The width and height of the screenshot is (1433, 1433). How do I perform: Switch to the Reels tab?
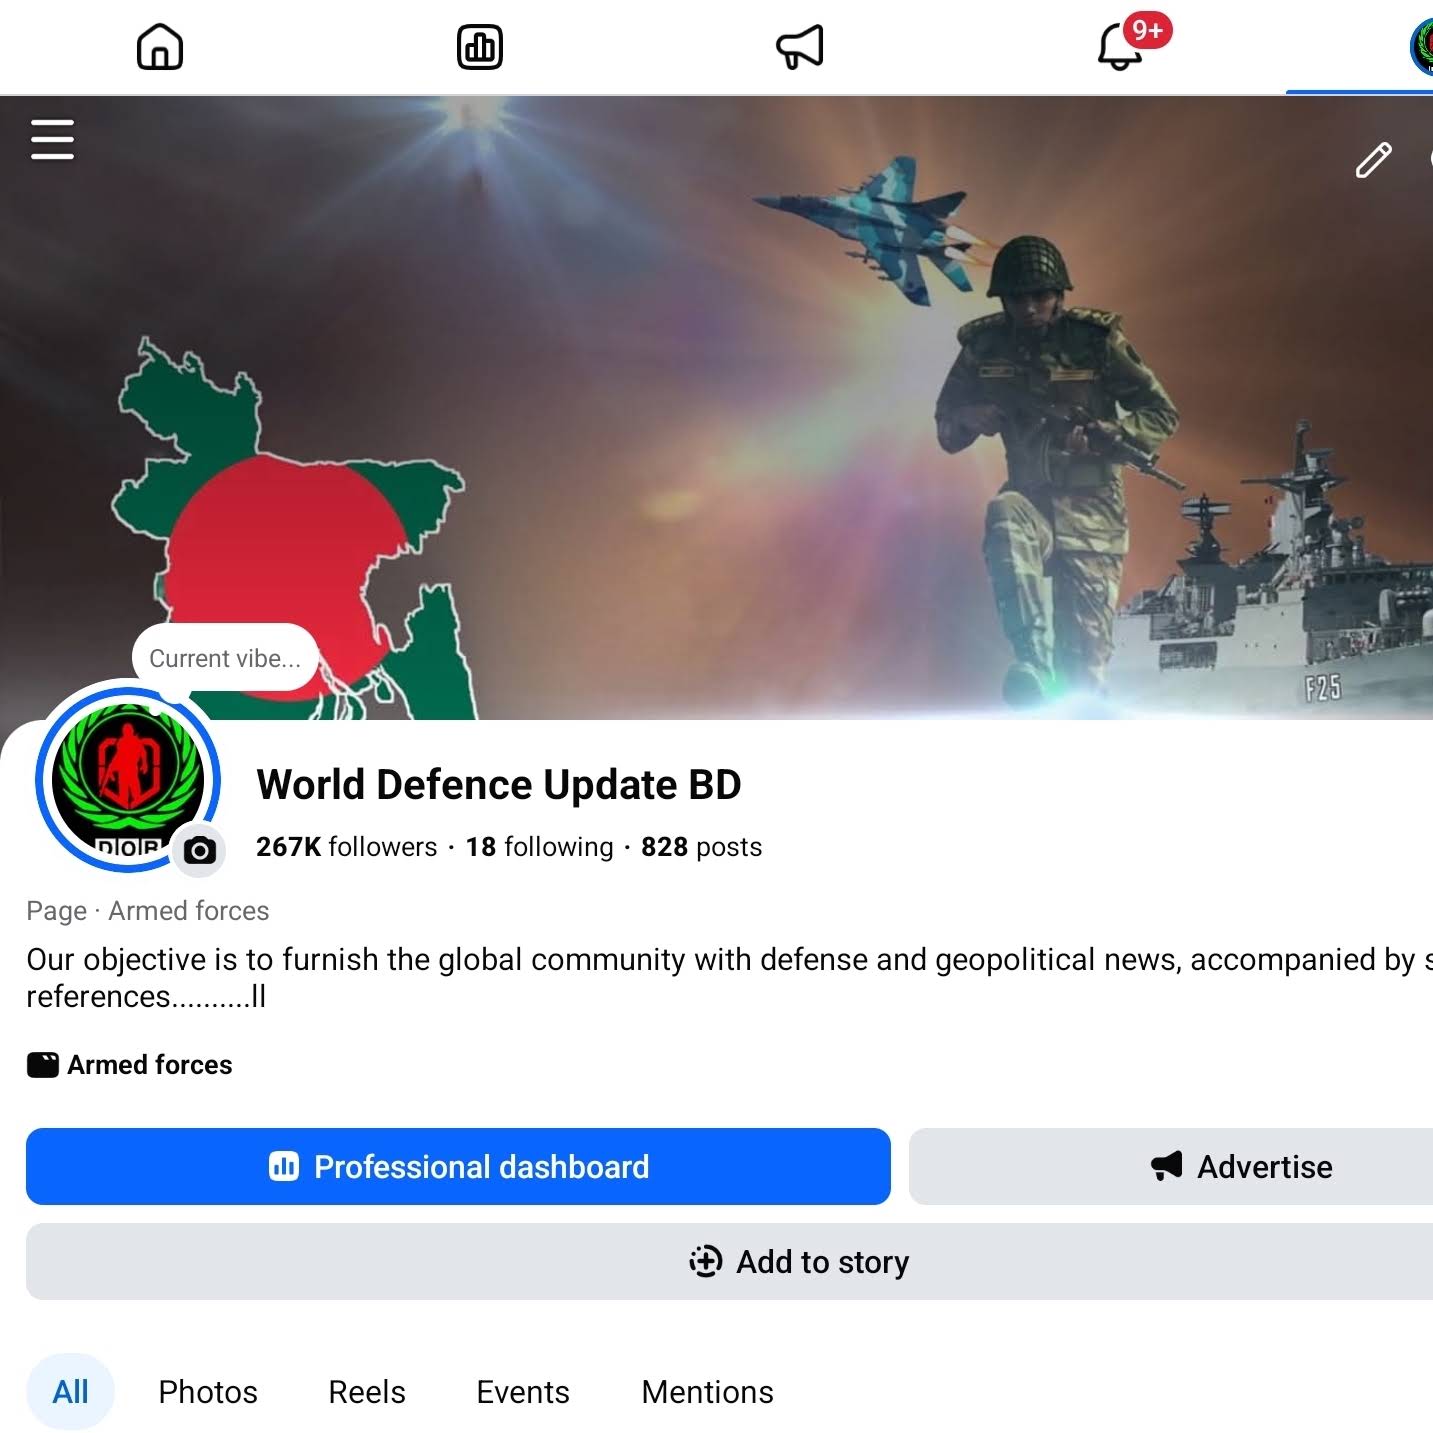coord(367,1392)
